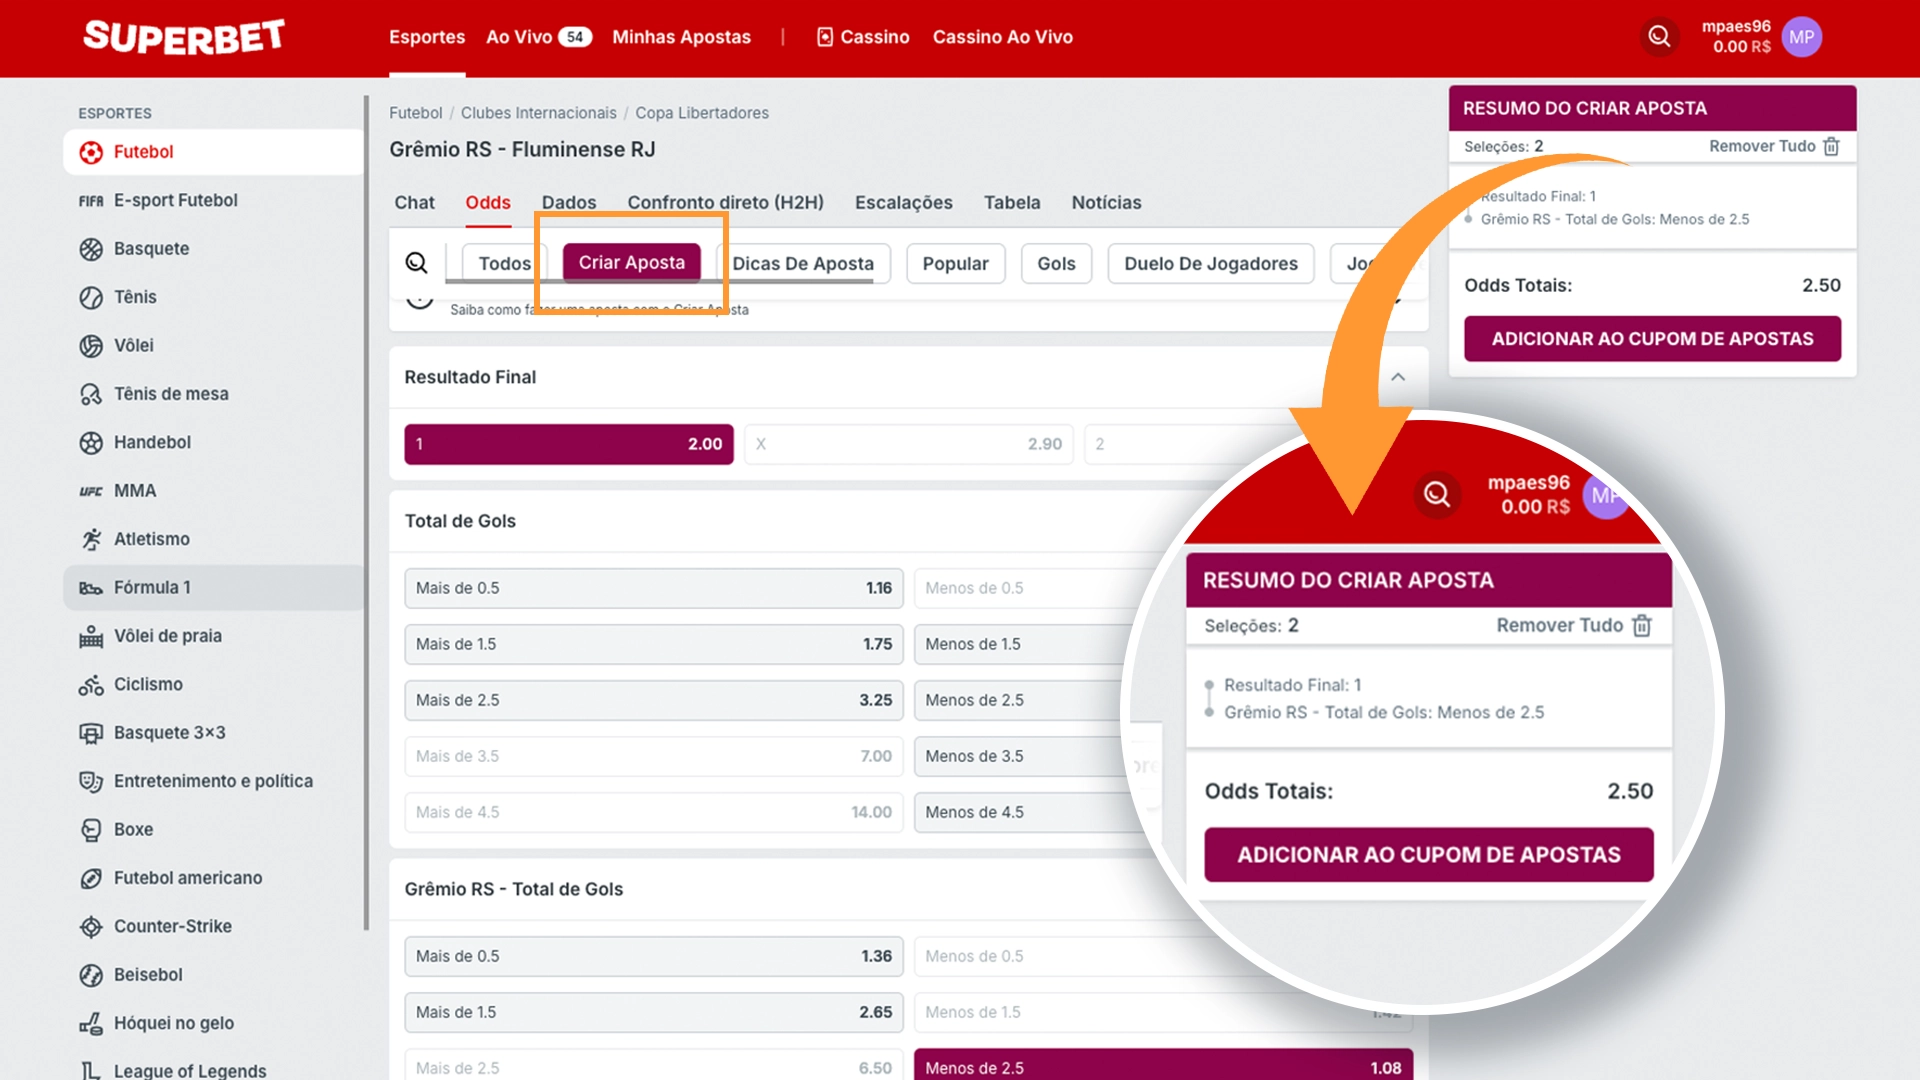This screenshot has width=1920, height=1080.
Task: Select the Popular filter
Action: click(955, 264)
